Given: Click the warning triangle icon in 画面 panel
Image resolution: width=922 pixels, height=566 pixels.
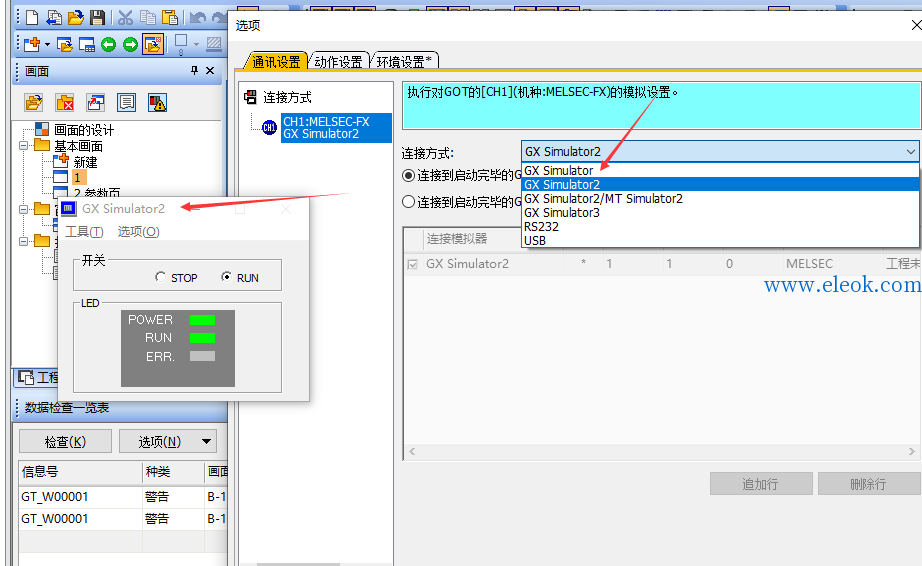Looking at the screenshot, I should click(157, 103).
